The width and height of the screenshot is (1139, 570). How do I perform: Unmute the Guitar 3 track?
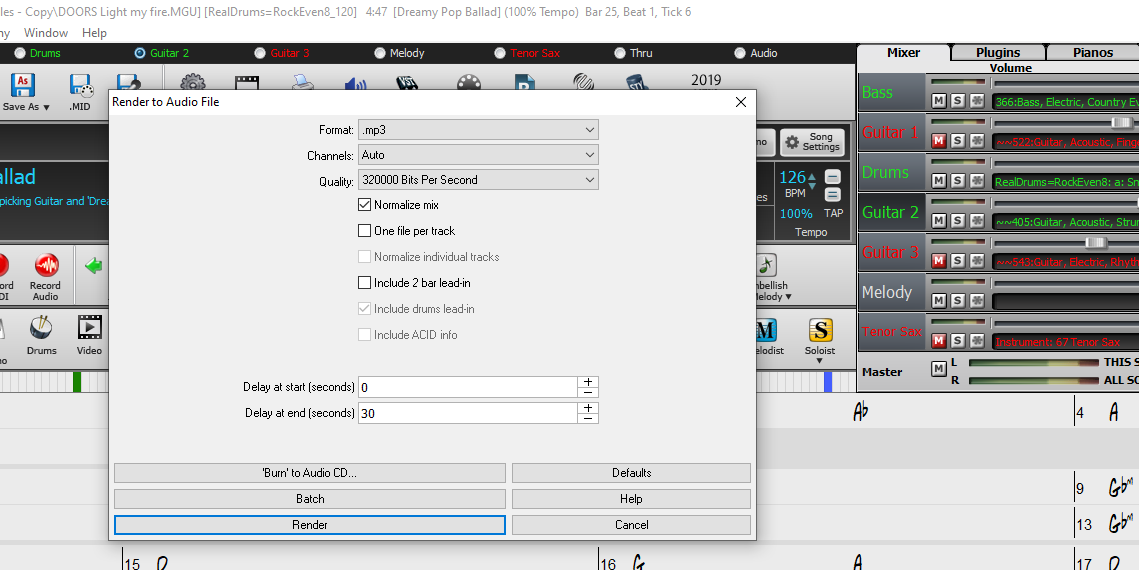tap(939, 260)
